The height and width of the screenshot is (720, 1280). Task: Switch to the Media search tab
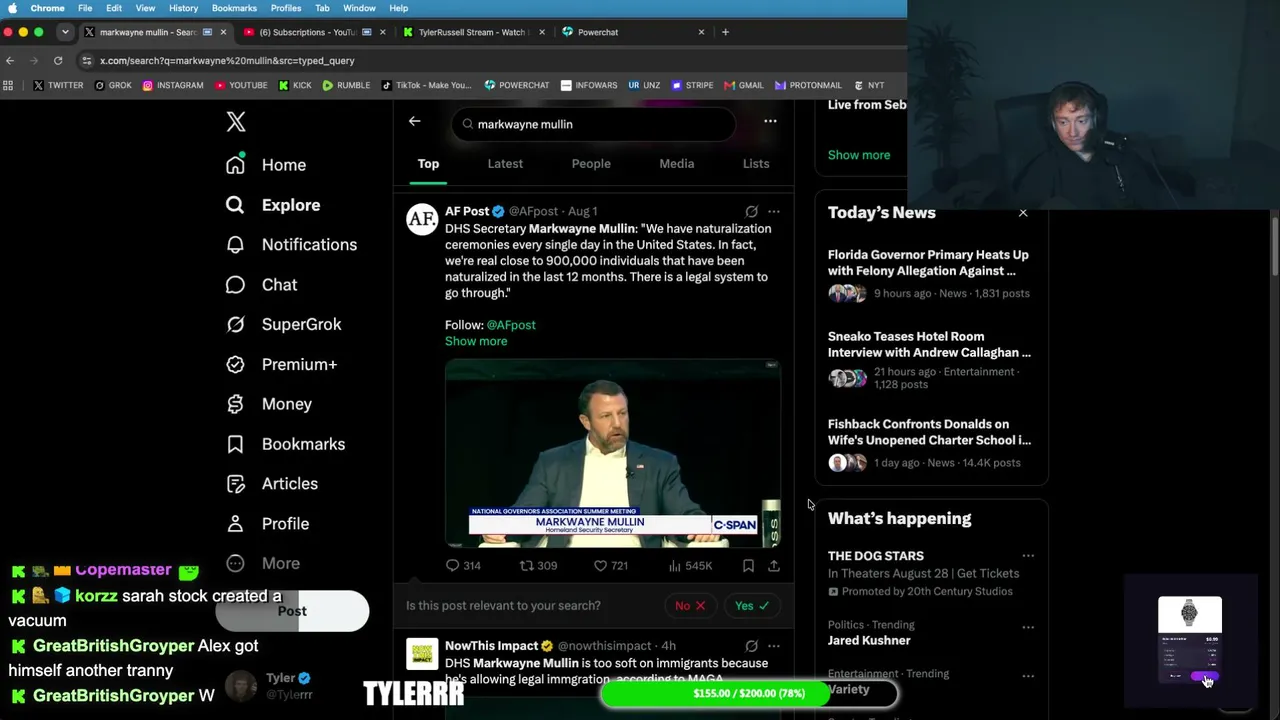[677, 164]
